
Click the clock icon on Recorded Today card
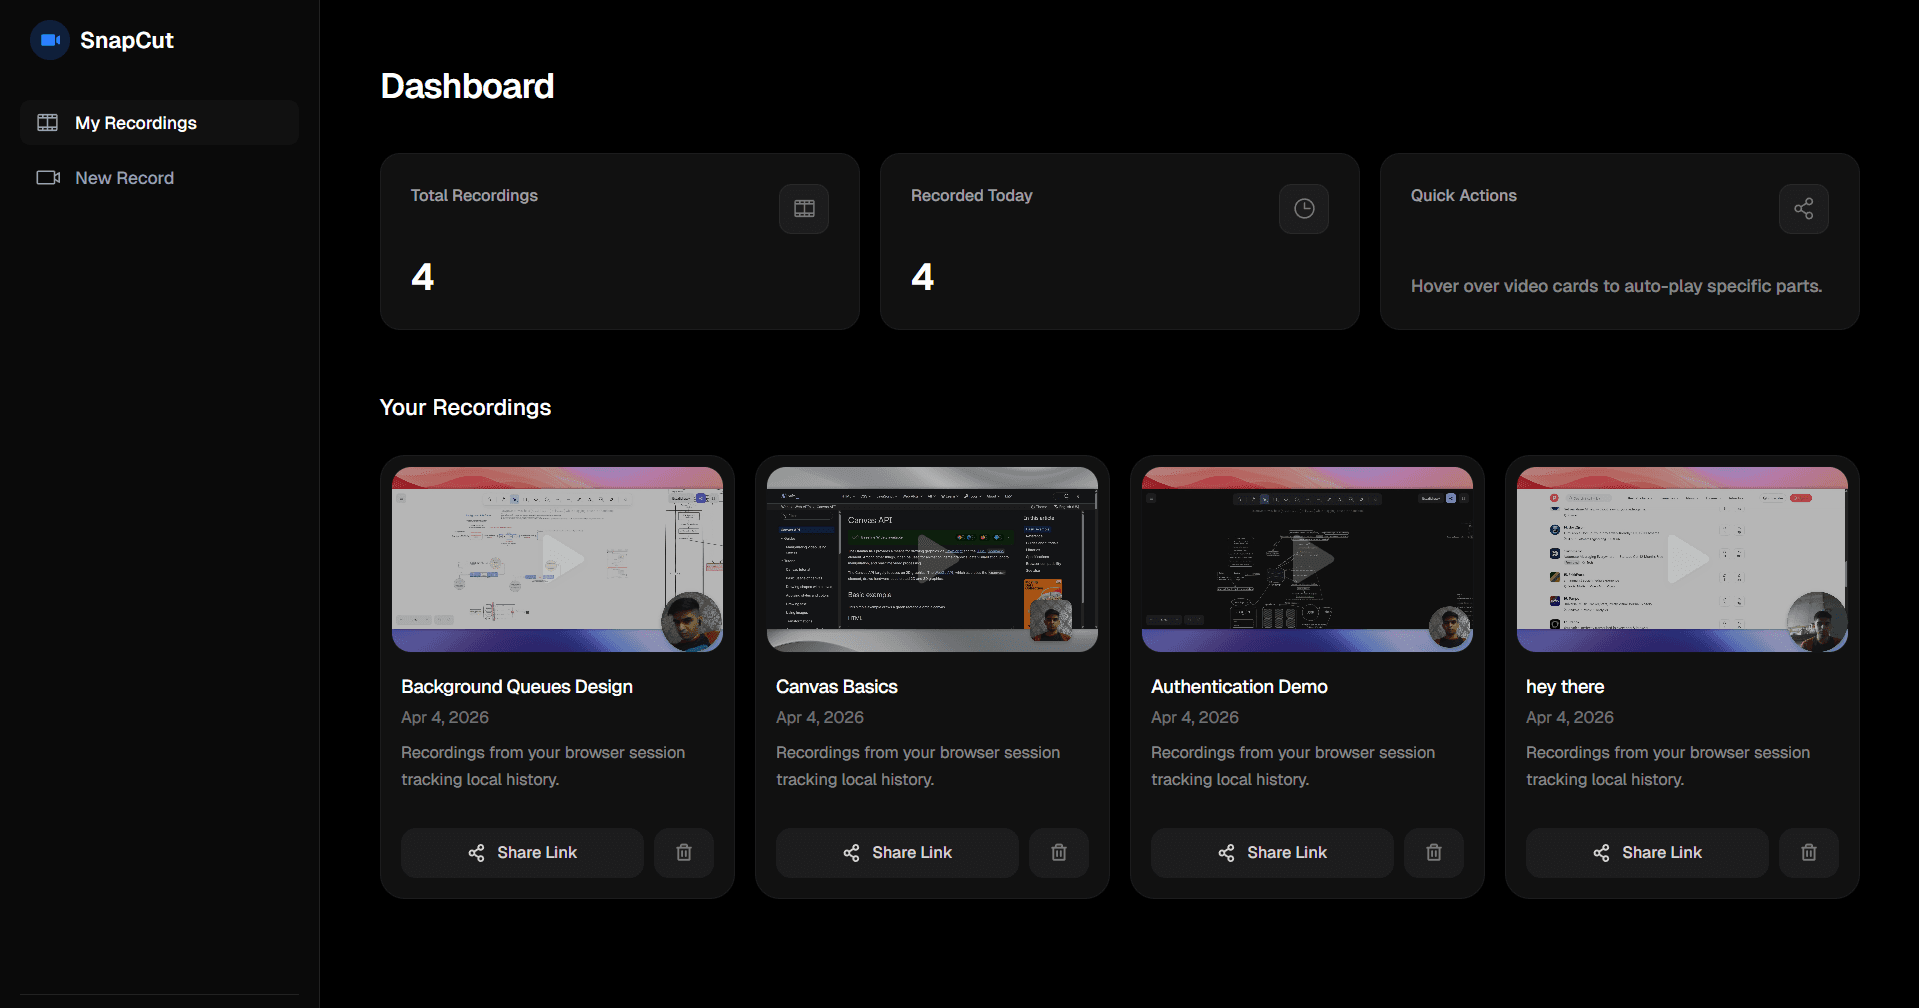(x=1303, y=208)
